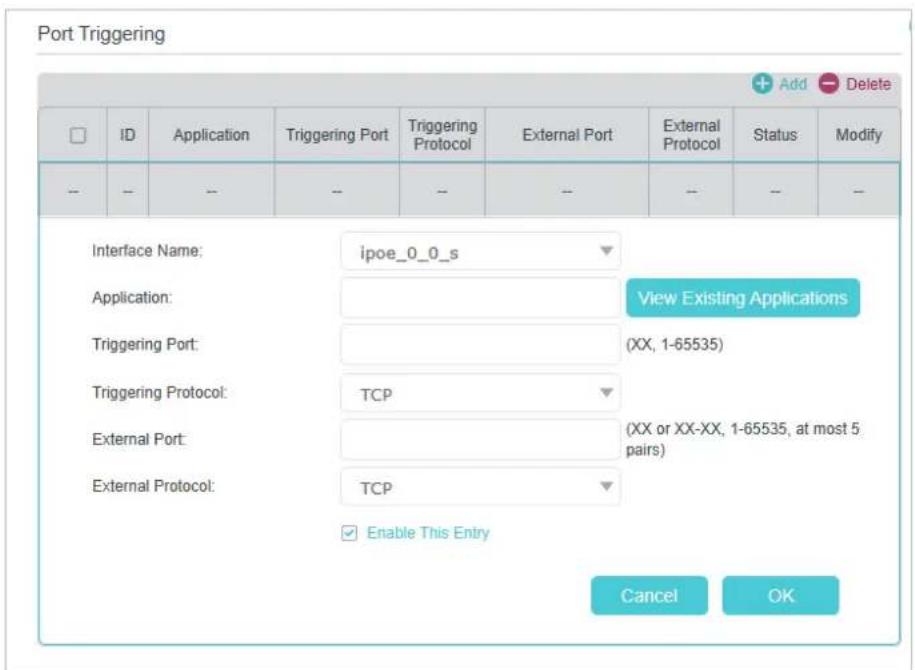Focus the Triggering Port input field
The width and height of the screenshot is (915, 670).
coord(480,345)
